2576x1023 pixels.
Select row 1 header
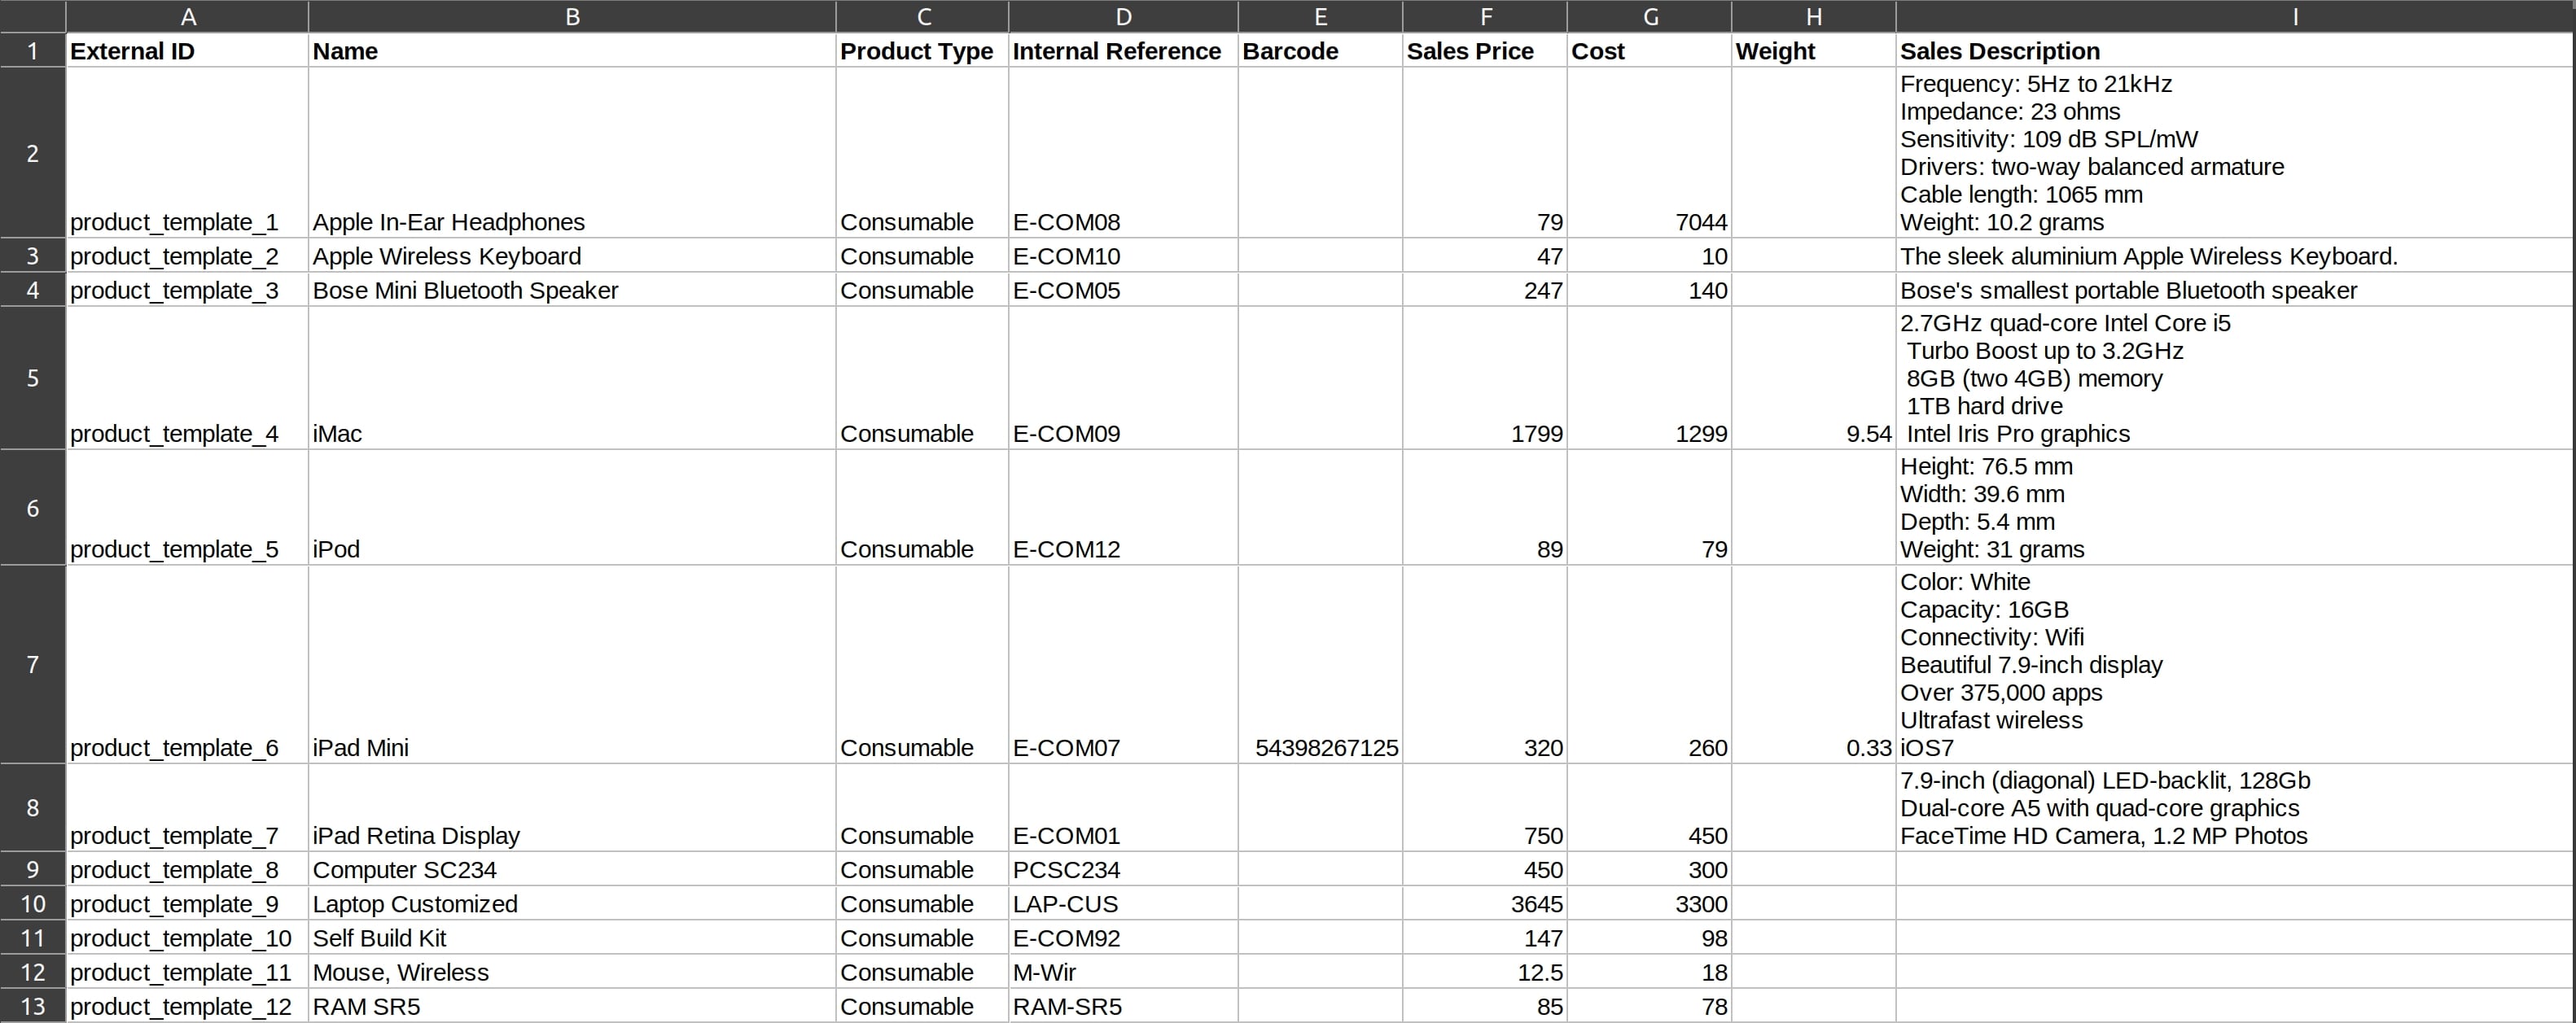click(x=33, y=50)
